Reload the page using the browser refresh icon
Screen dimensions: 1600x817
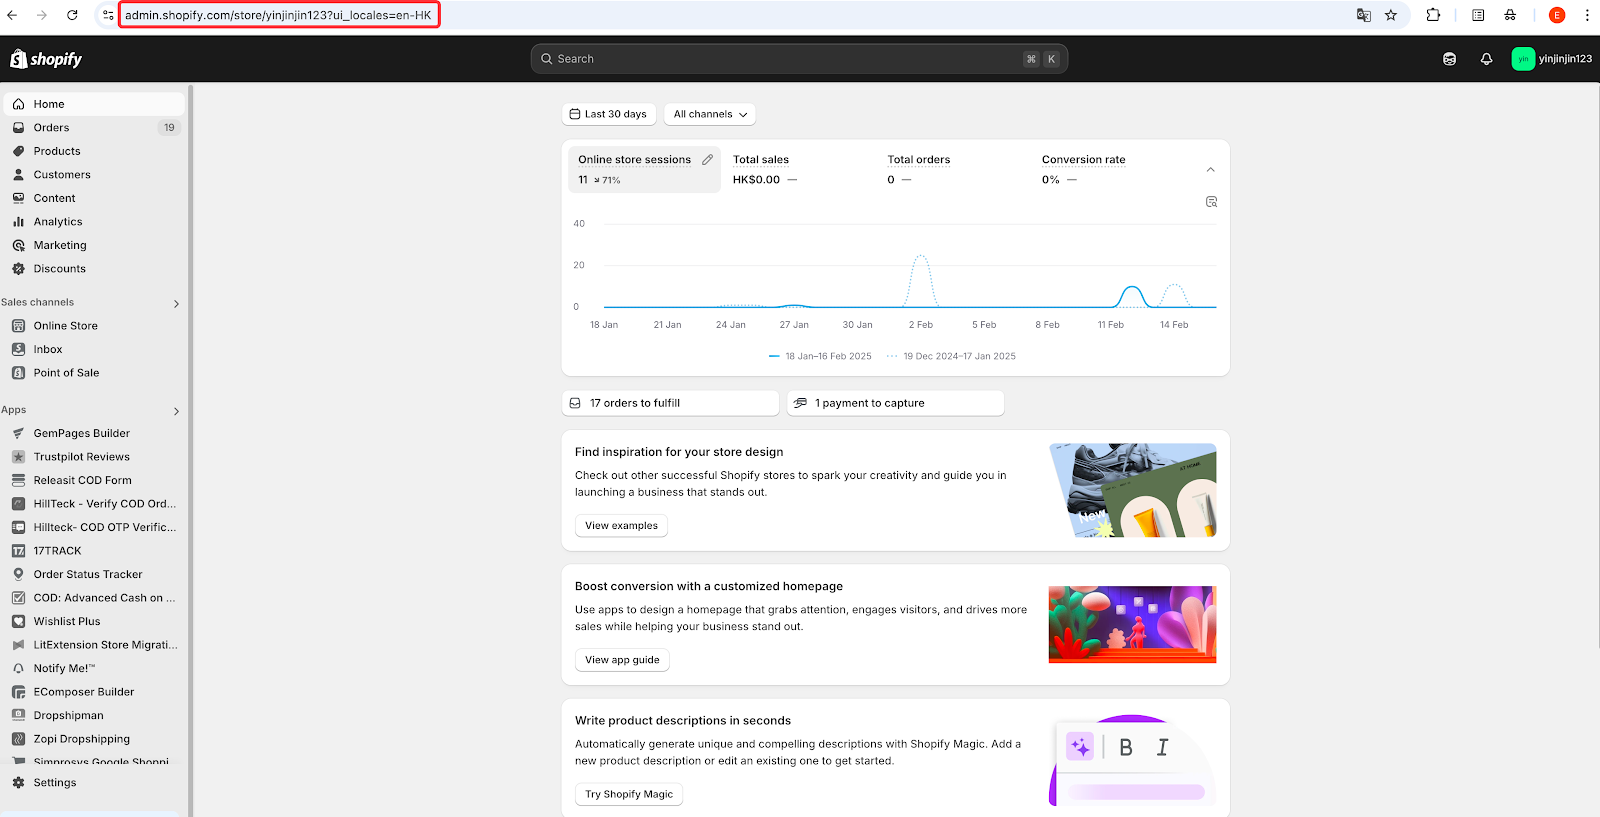click(x=72, y=15)
